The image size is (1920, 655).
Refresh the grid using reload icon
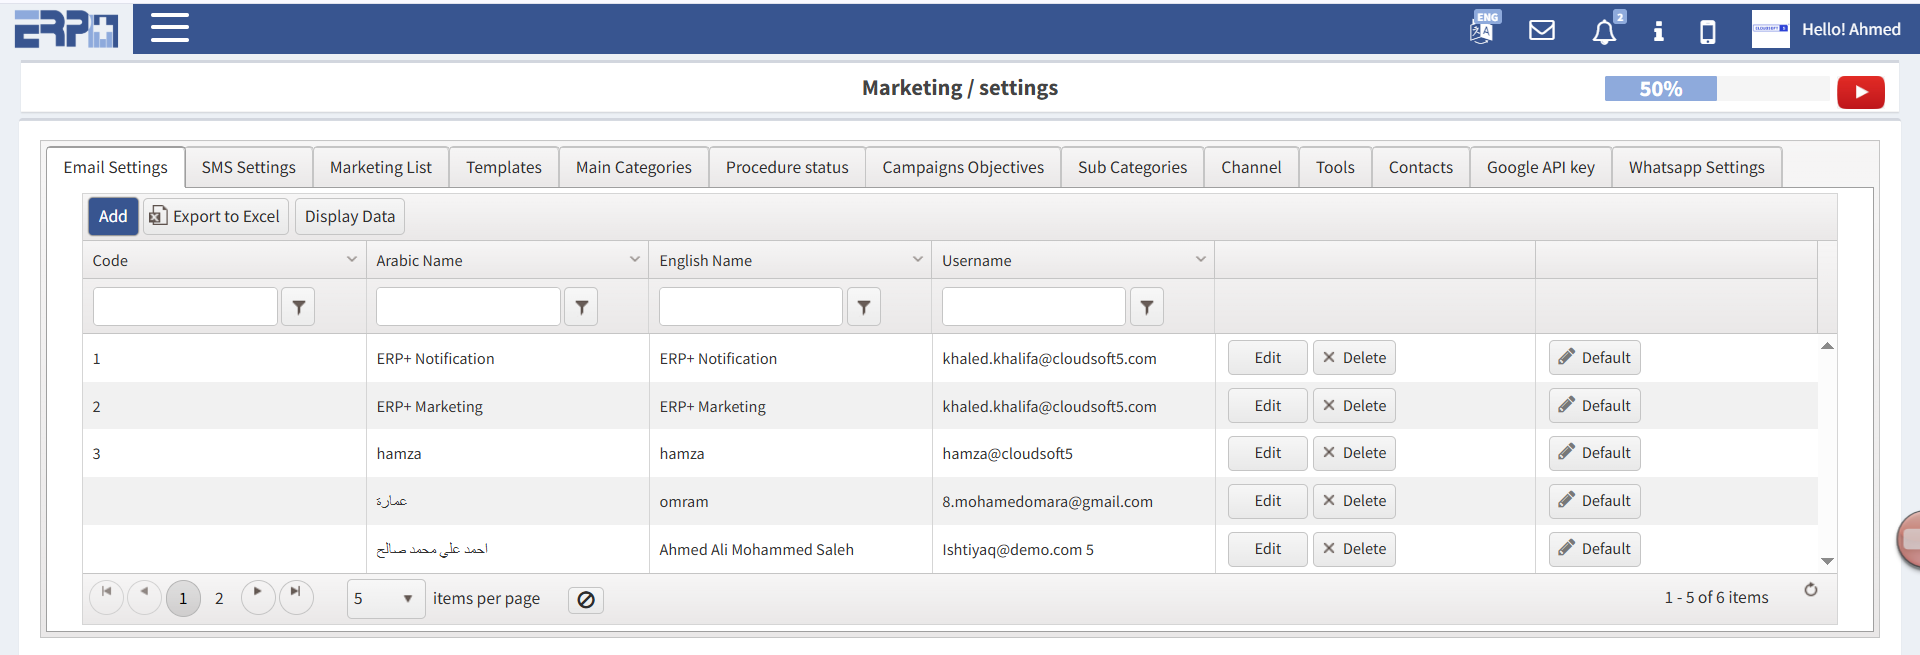1810,590
